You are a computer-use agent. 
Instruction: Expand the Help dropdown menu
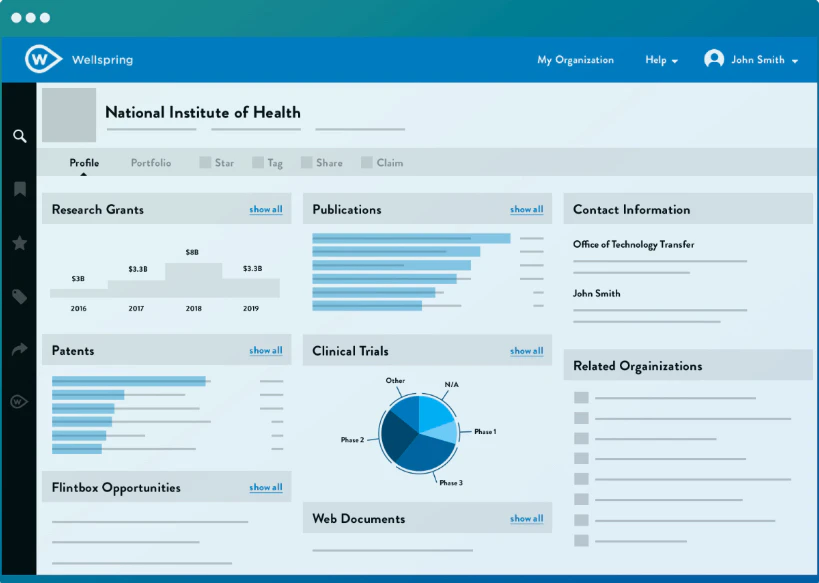tap(661, 60)
